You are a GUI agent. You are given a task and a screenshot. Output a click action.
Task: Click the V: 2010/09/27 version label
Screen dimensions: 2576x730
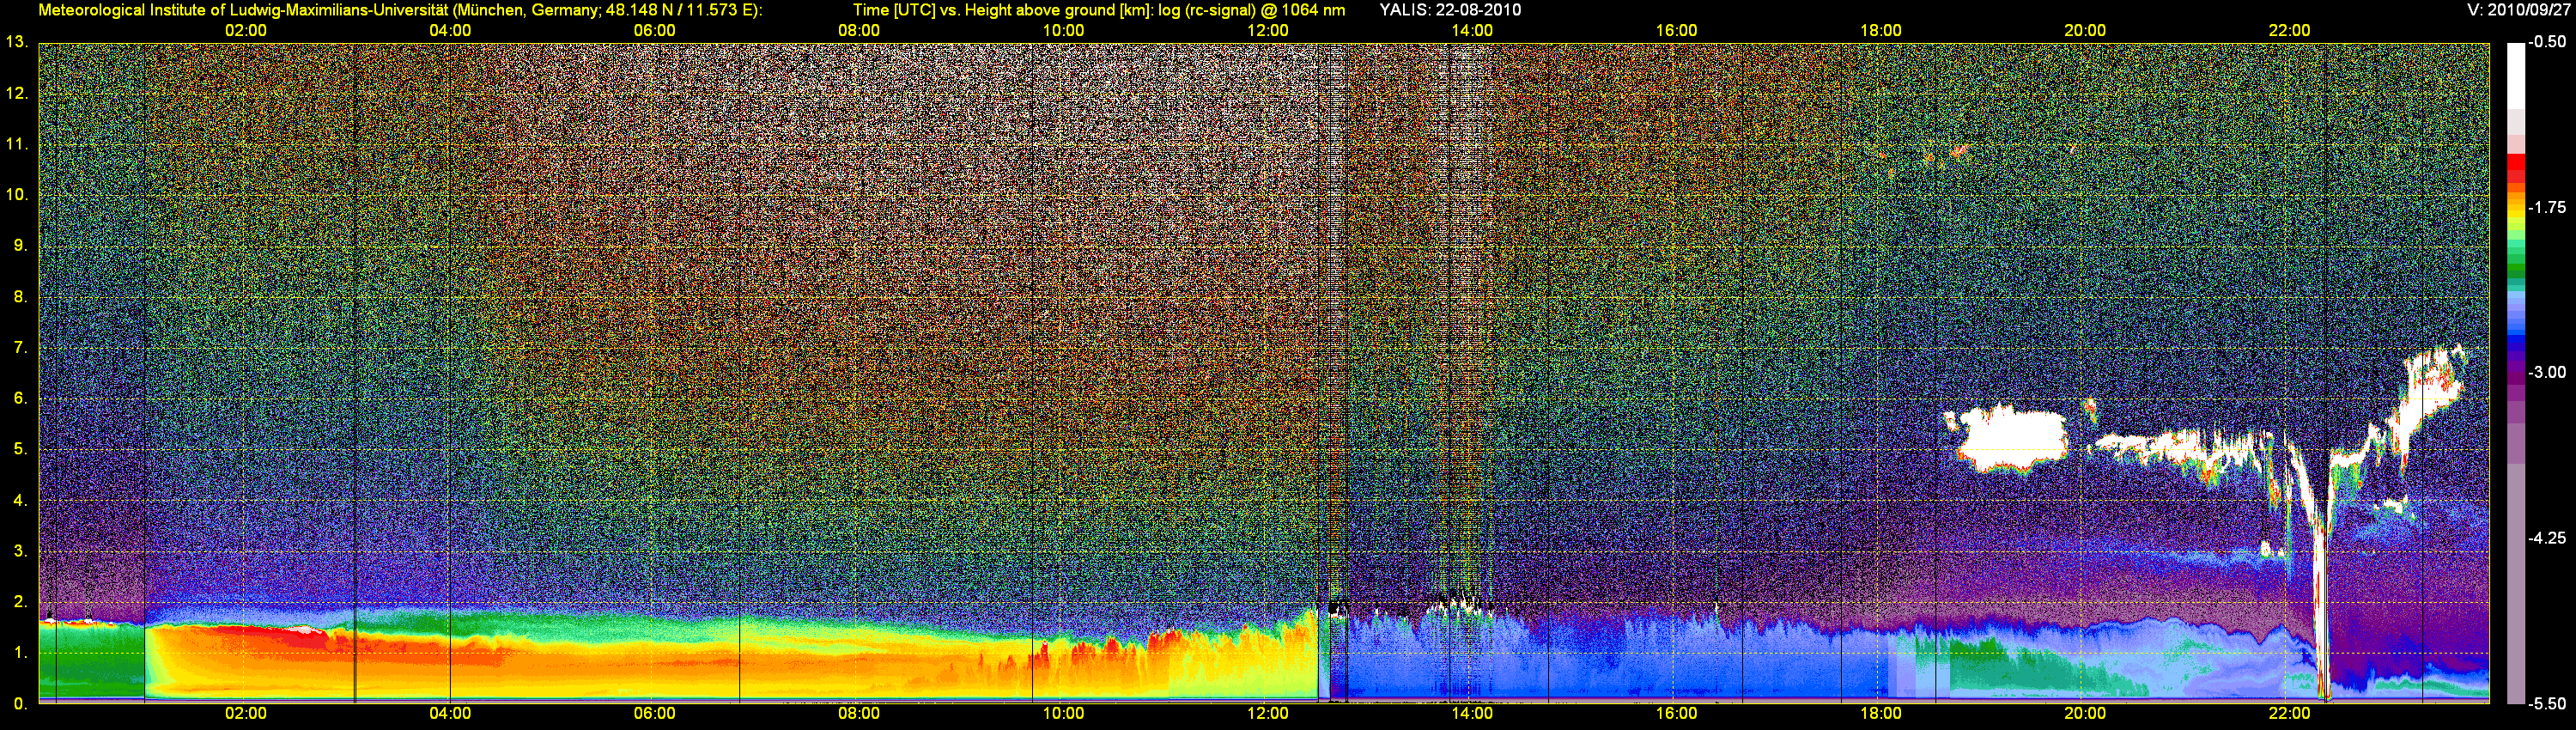point(2515,10)
